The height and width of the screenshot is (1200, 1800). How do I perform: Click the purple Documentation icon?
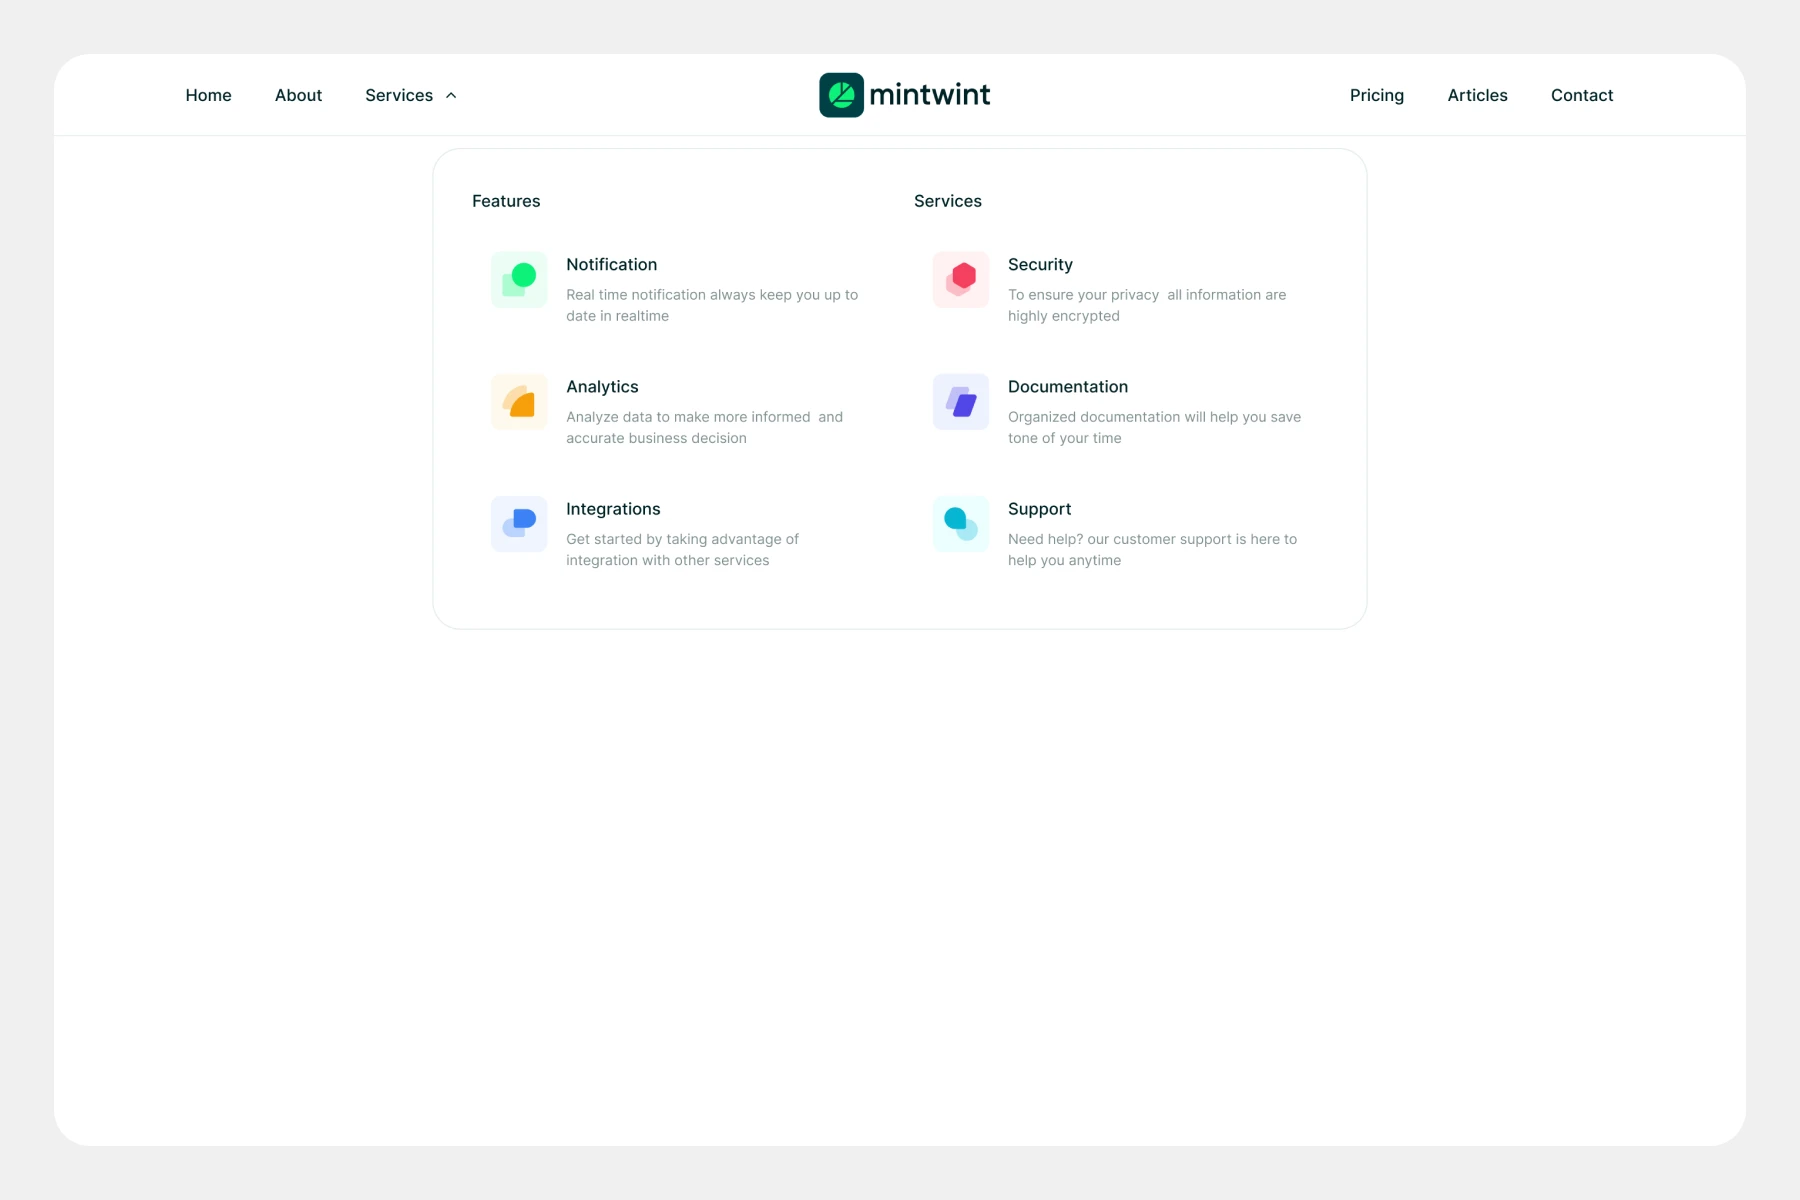click(x=961, y=402)
